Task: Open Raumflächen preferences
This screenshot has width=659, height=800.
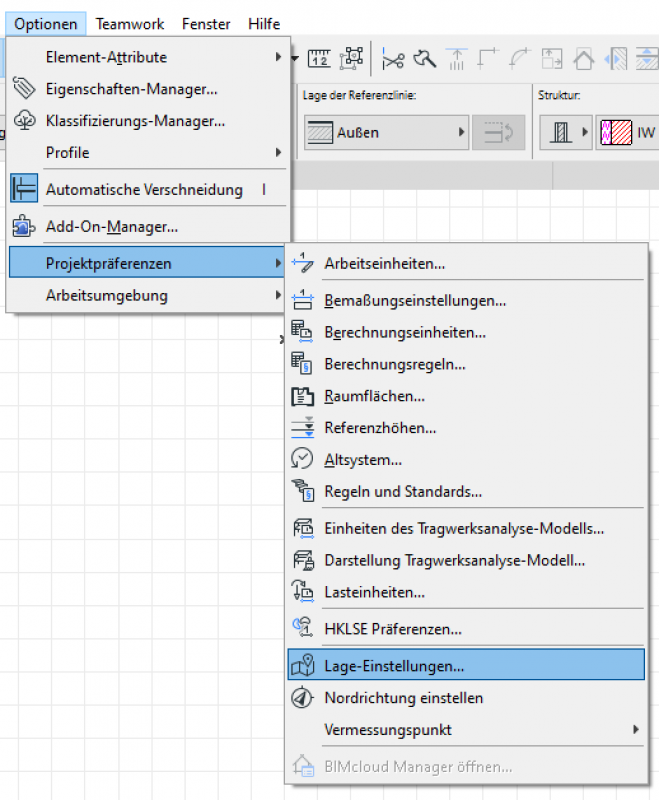Action: tap(374, 396)
